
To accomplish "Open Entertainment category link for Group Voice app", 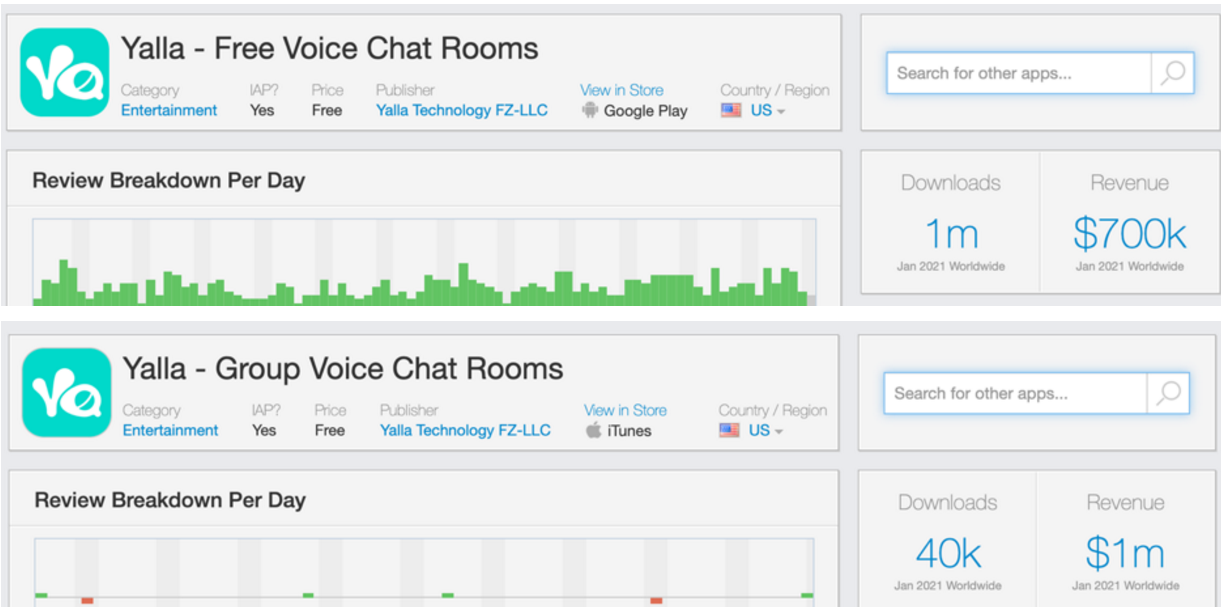I will (x=170, y=431).
